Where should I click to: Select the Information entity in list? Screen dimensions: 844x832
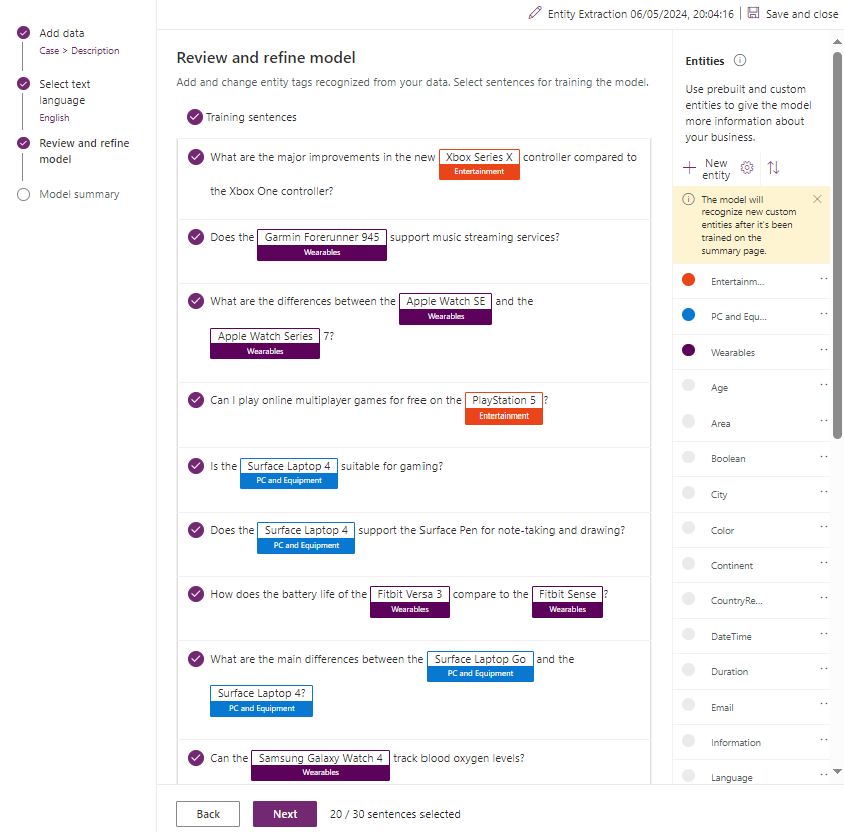(x=736, y=743)
